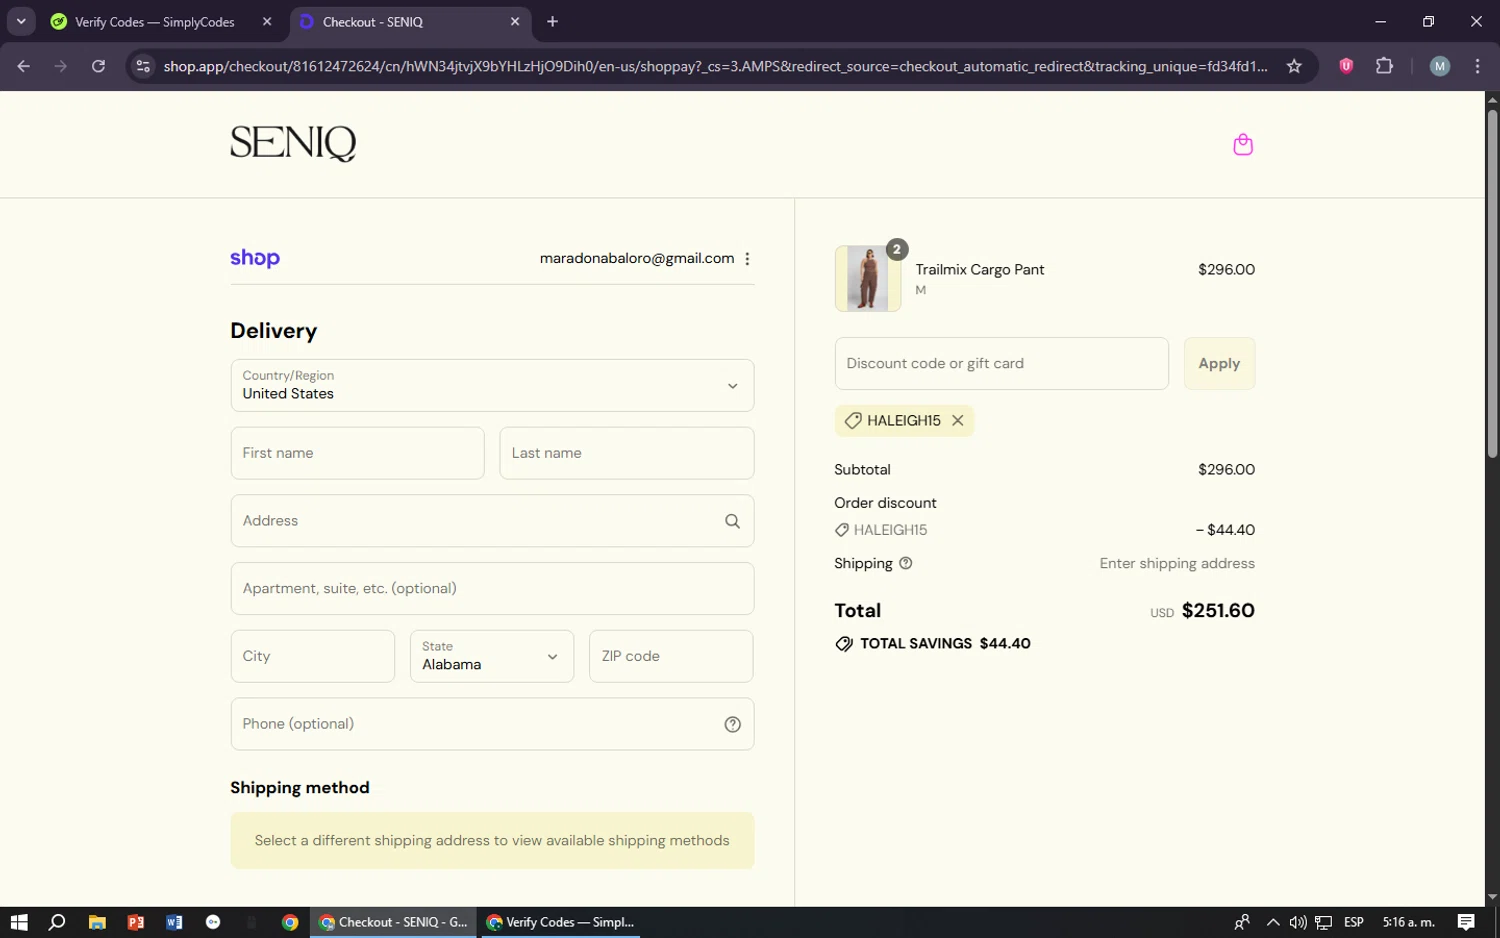The height and width of the screenshot is (938, 1500).
Task: Click the Phone (optional) field
Action: tap(492, 724)
